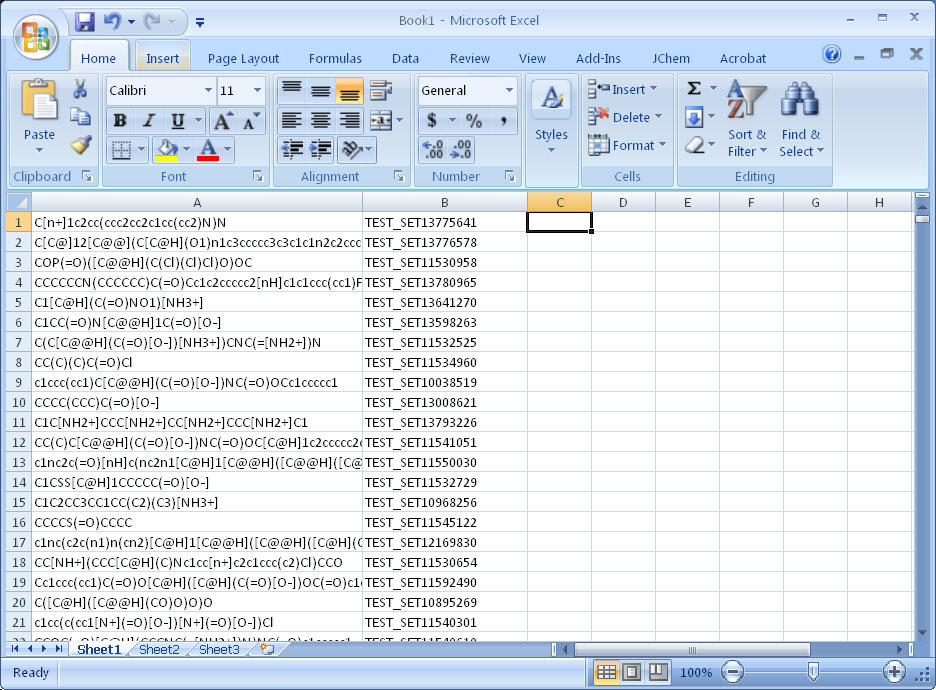Select the Format Painter brush icon
This screenshot has height=690, width=936.
point(81,145)
